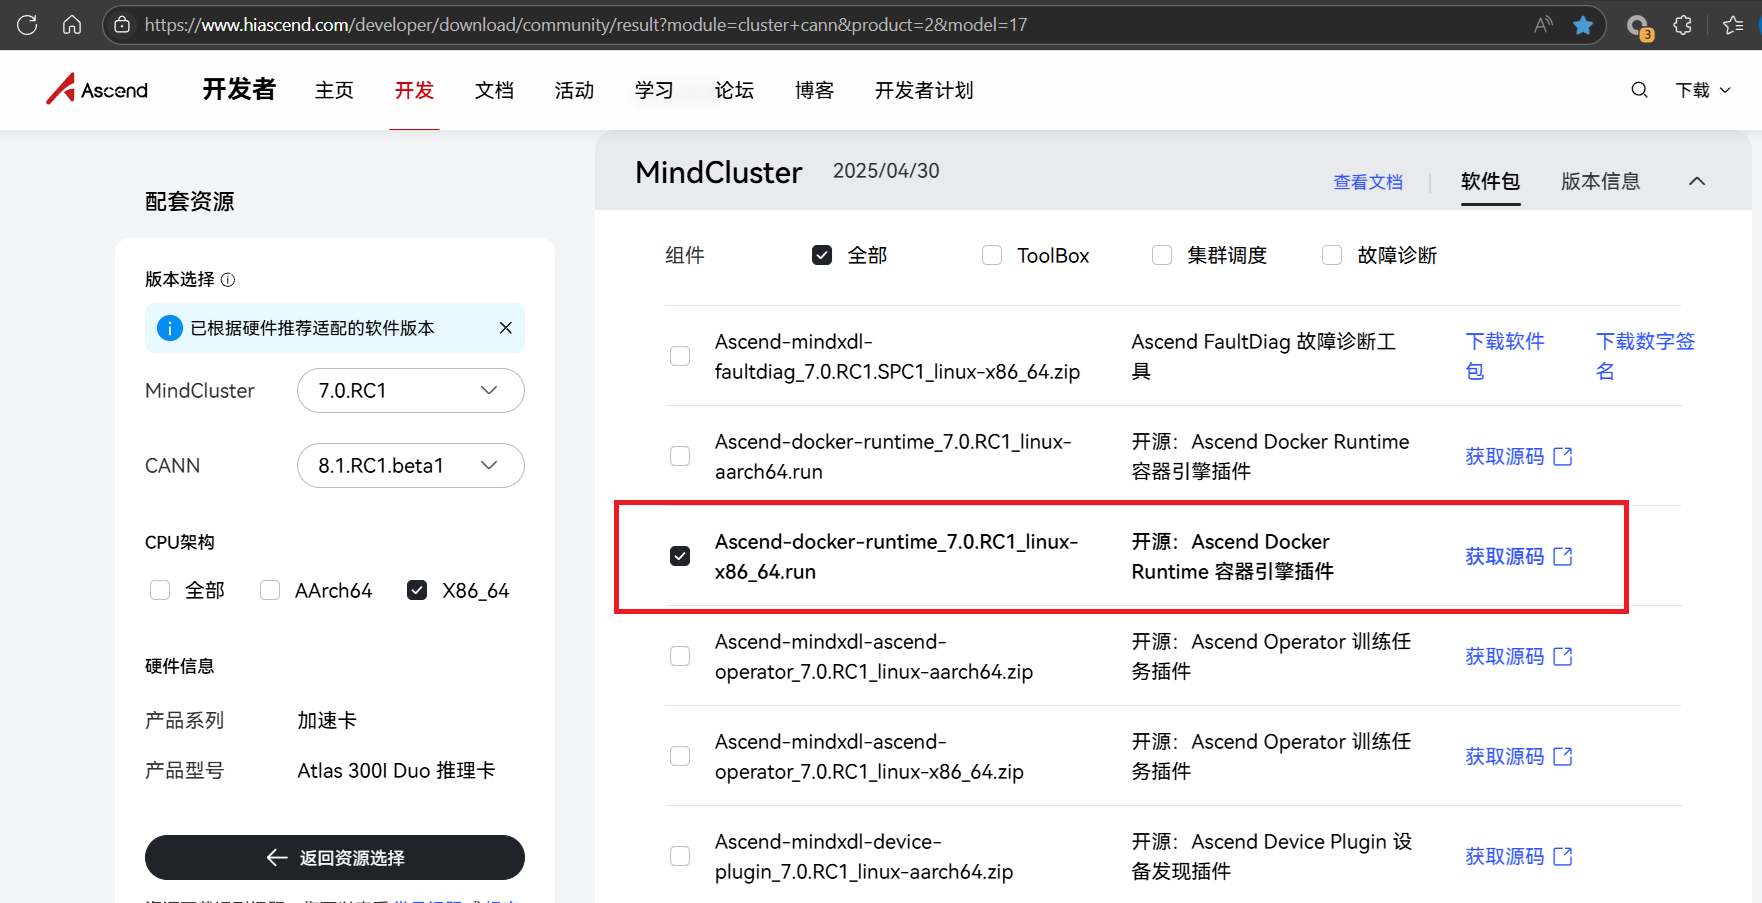Dismiss the recommended version notice
The width and height of the screenshot is (1762, 903).
pos(505,328)
